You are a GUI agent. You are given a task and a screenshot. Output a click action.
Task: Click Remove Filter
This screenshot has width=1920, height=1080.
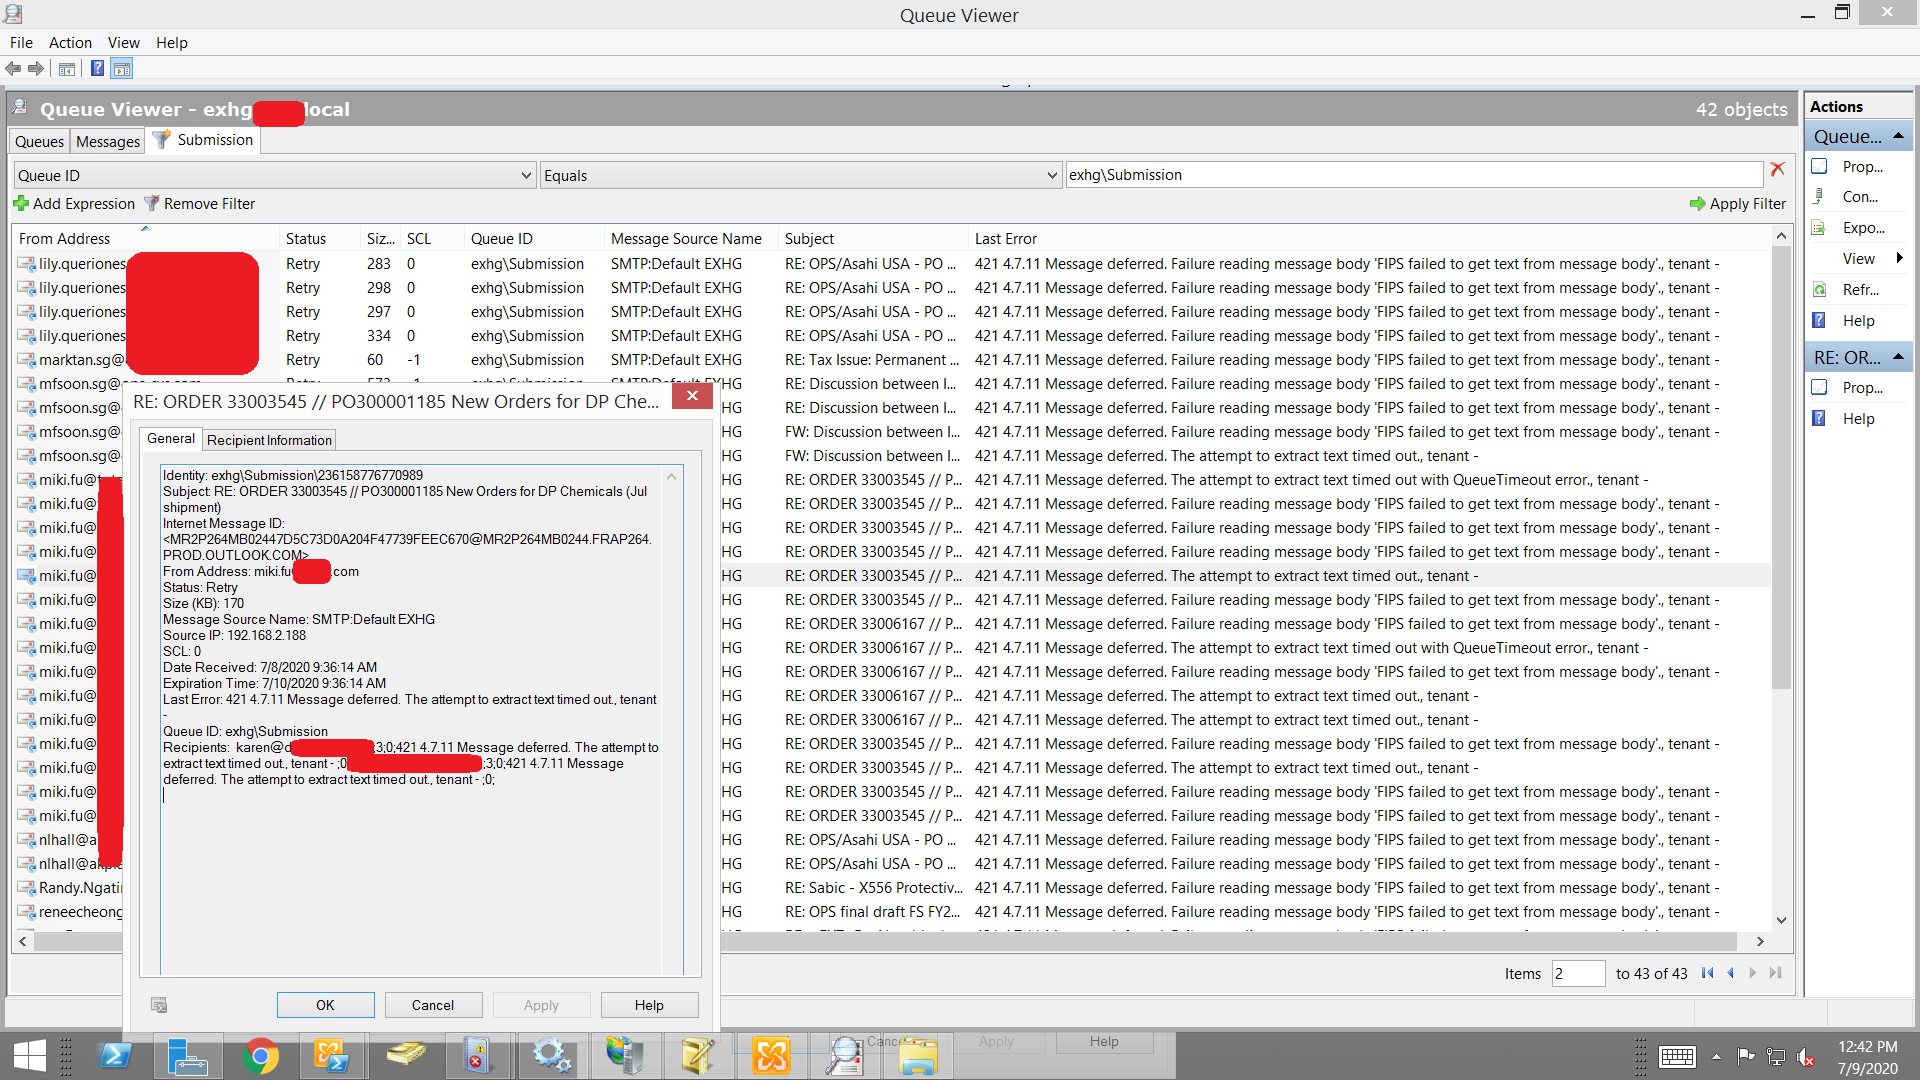199,204
